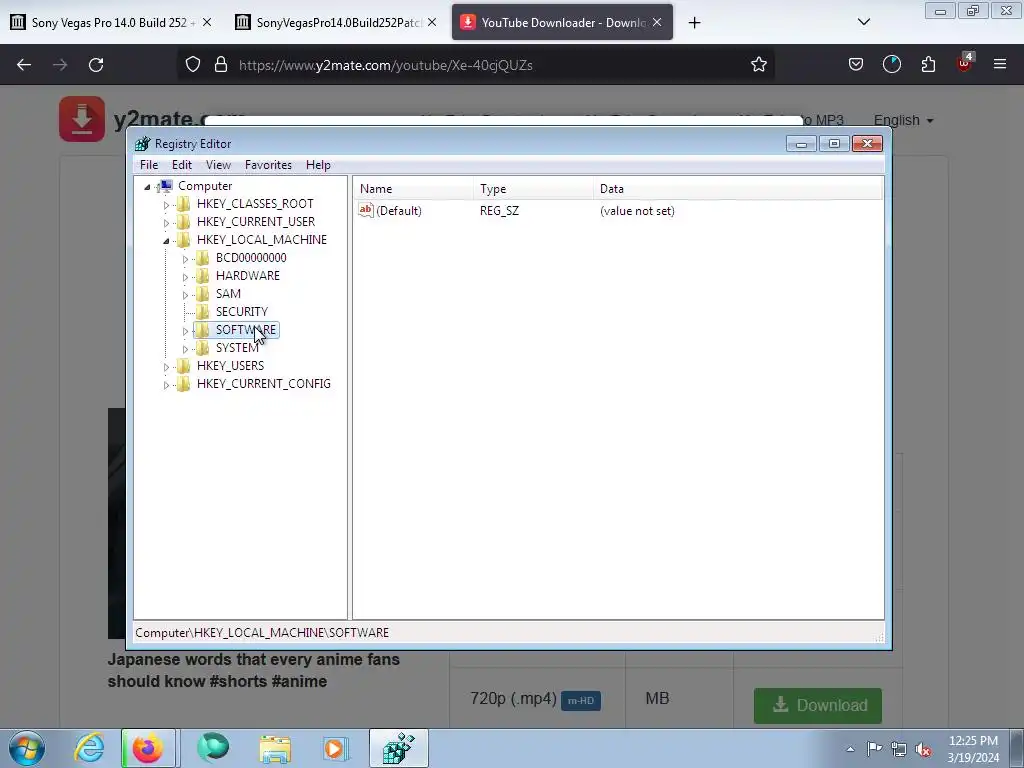This screenshot has height=768, width=1024.
Task: Select the SAM folder icon
Action: pyautogui.click(x=202, y=294)
